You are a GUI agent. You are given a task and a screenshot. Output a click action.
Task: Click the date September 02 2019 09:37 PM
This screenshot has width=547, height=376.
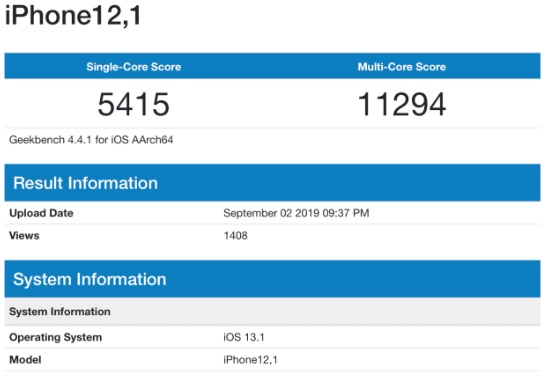pyautogui.click(x=296, y=213)
